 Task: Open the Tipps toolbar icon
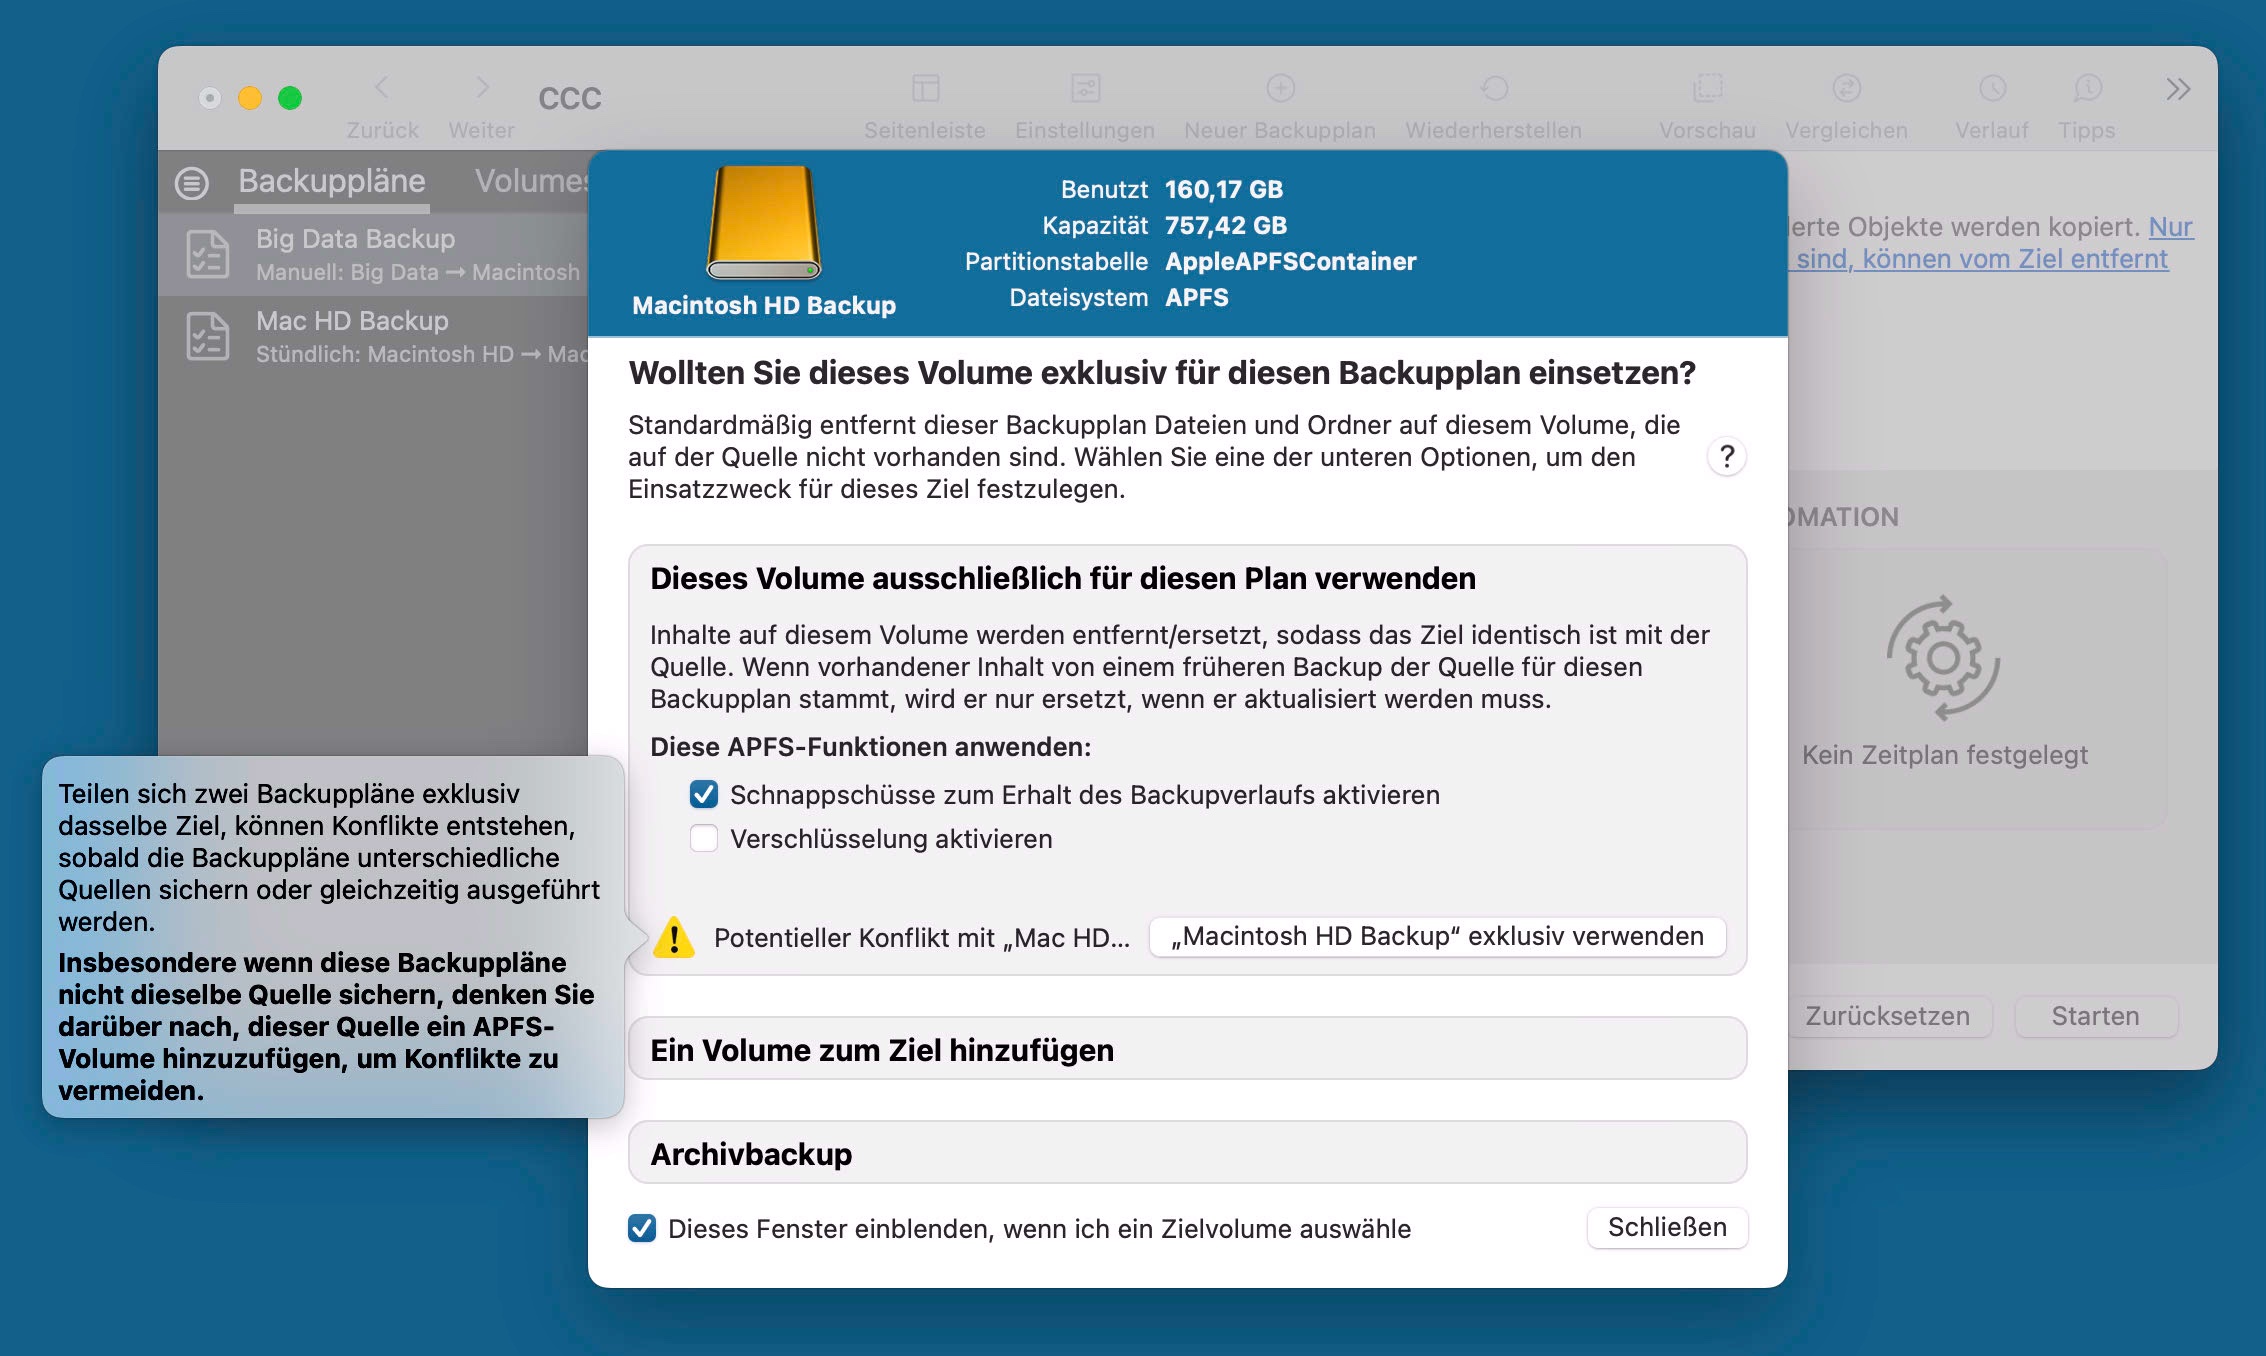pos(2087,88)
